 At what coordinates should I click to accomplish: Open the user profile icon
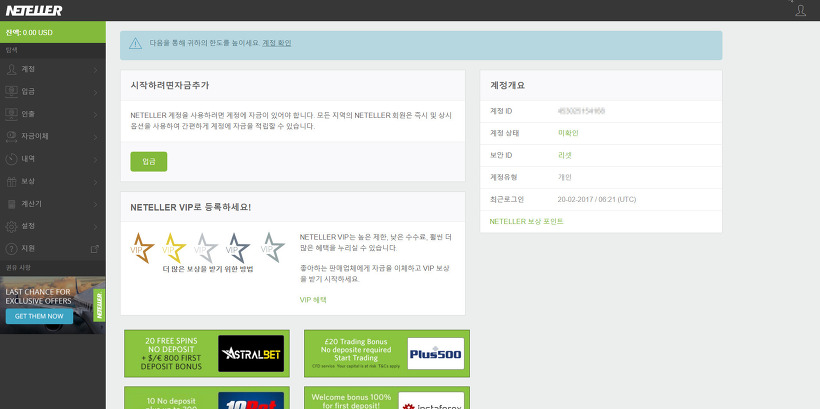click(800, 10)
